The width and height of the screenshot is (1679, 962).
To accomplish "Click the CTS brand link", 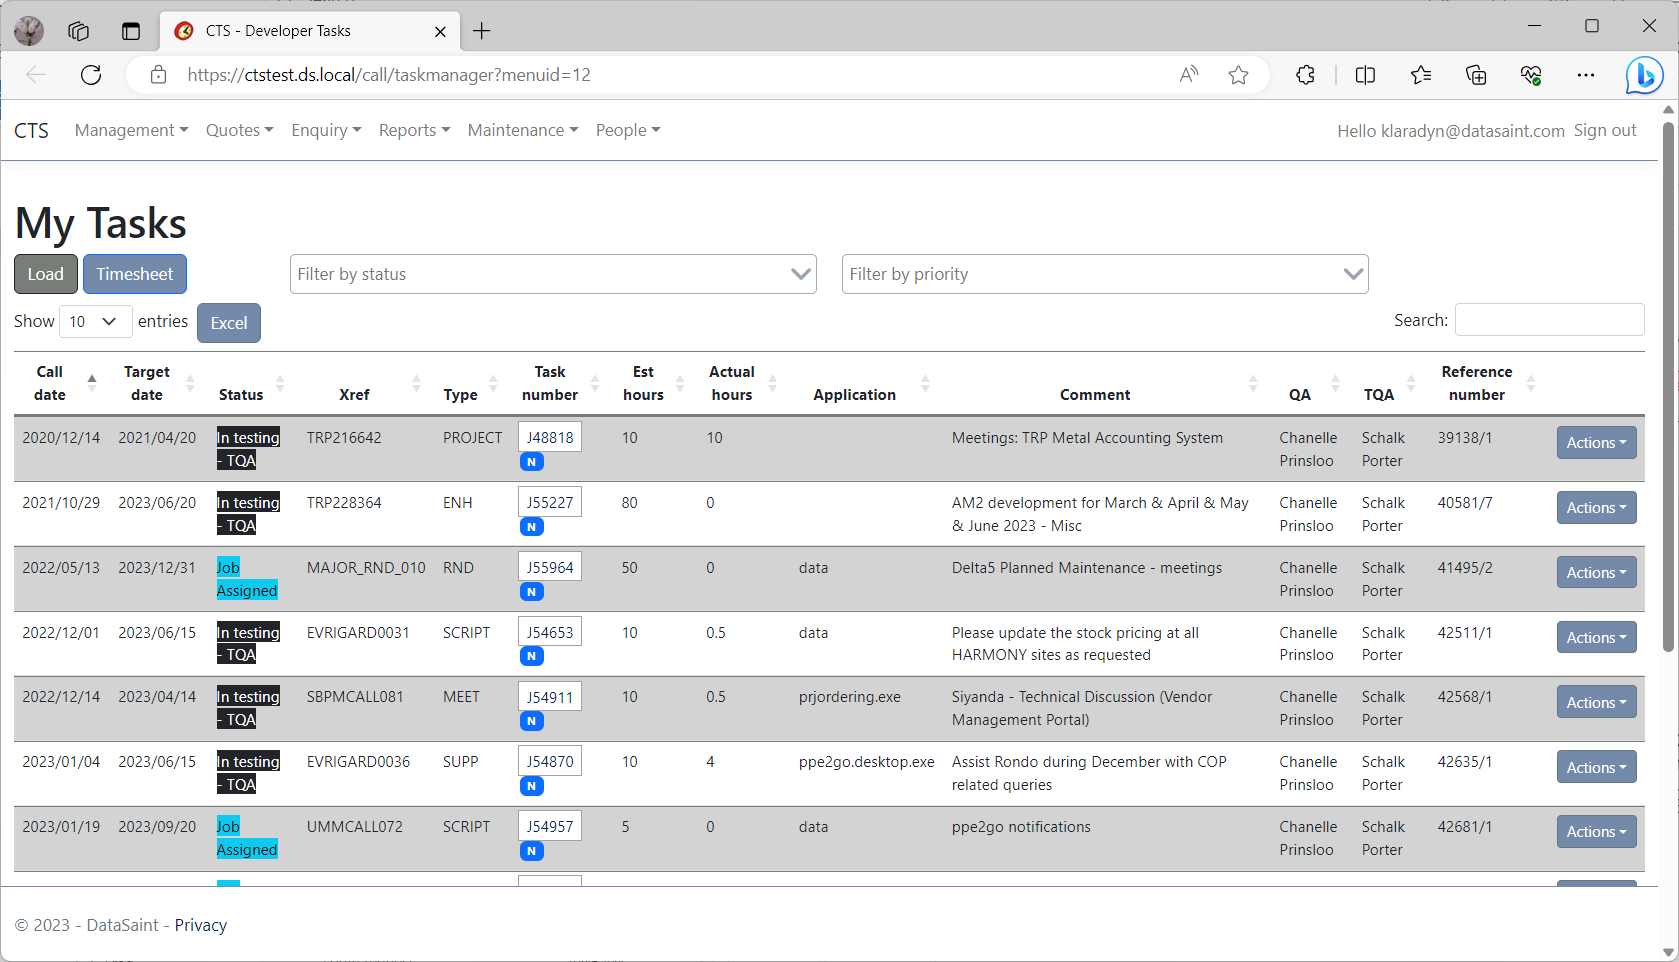I will tap(31, 131).
